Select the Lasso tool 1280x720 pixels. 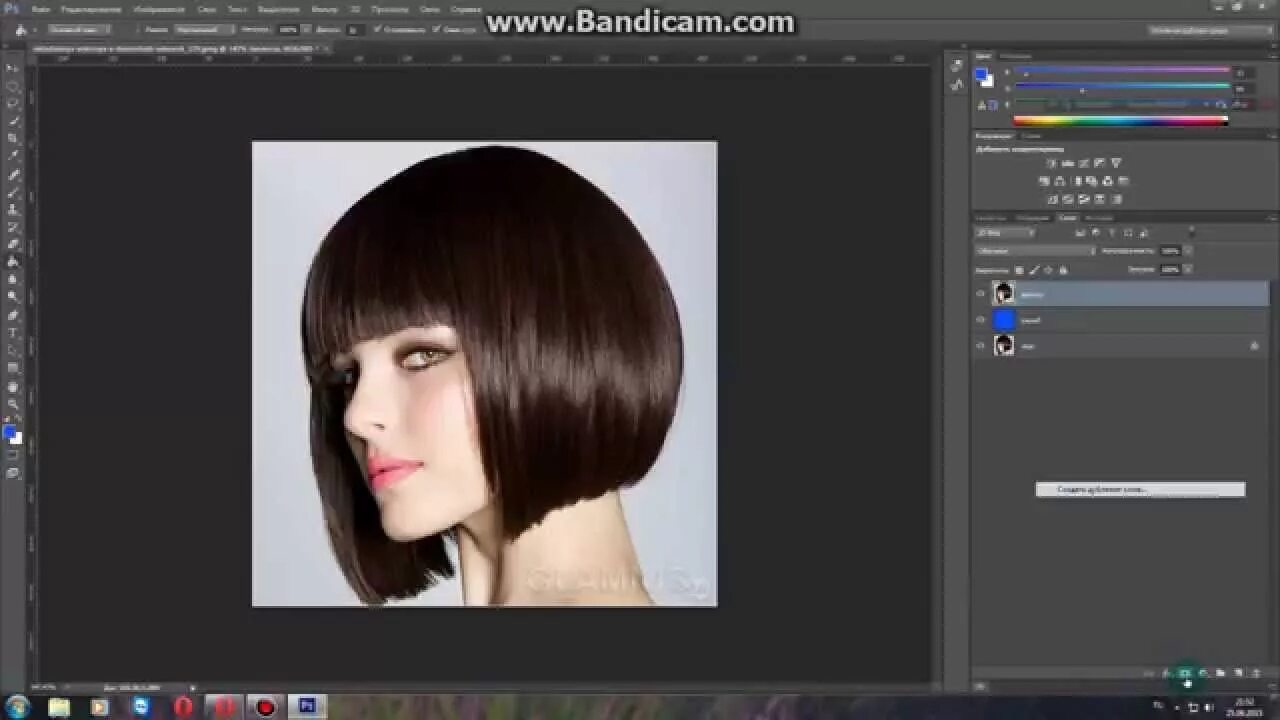tap(13, 103)
